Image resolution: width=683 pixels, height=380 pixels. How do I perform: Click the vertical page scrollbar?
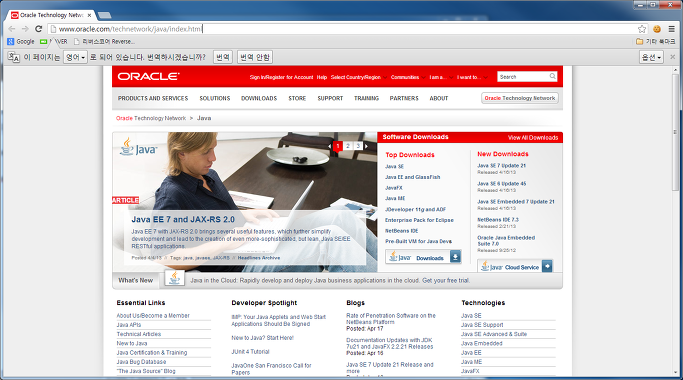coord(676,131)
